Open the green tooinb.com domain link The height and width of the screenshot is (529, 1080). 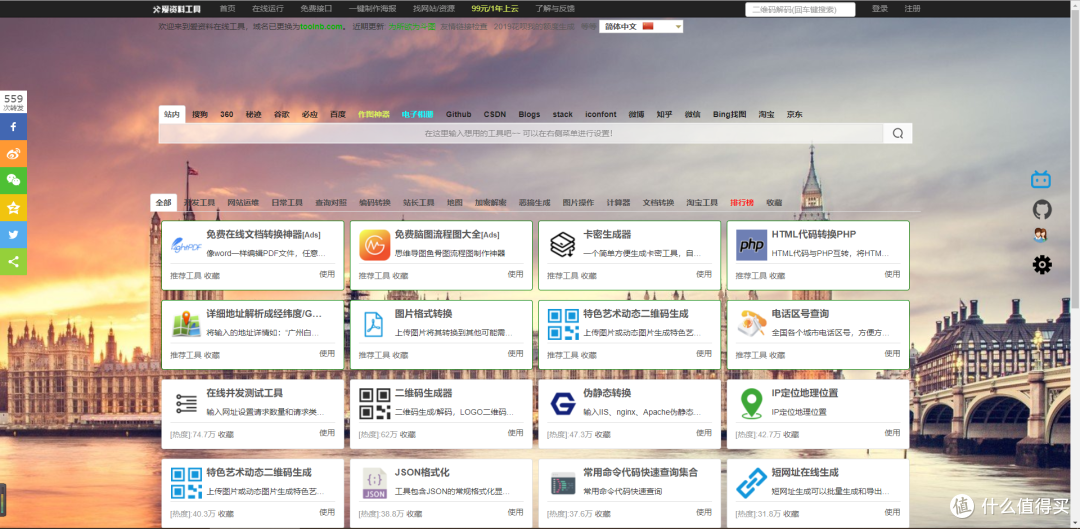(322, 26)
